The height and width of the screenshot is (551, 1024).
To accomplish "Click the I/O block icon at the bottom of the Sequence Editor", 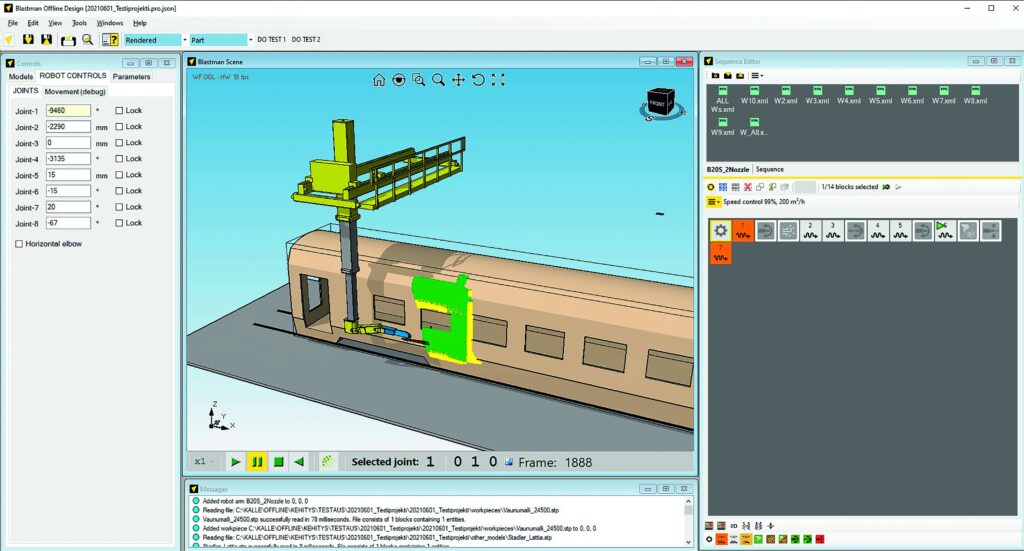I will tap(733, 526).
